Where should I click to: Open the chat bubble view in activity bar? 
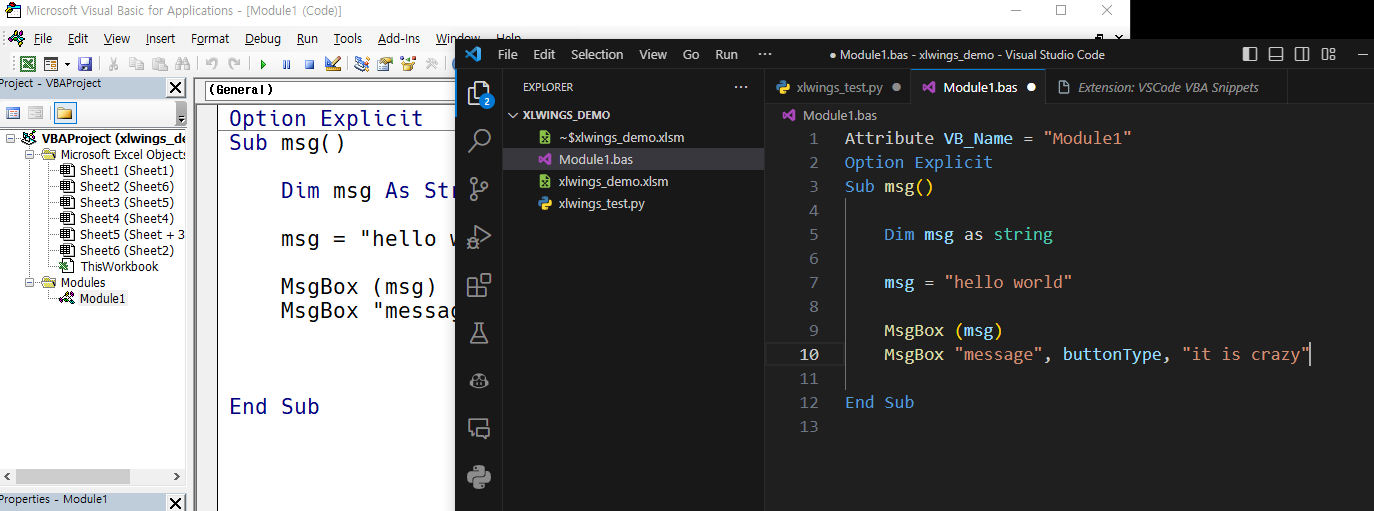480,429
